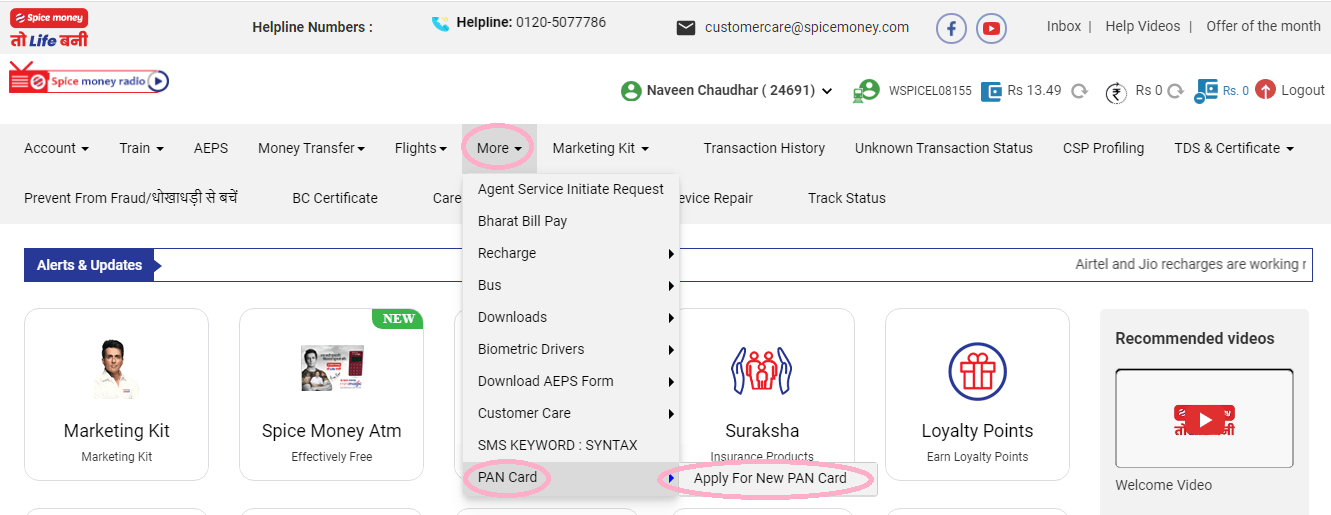Expand the Bus submenu
Screen dimensions: 1331x515
click(571, 285)
